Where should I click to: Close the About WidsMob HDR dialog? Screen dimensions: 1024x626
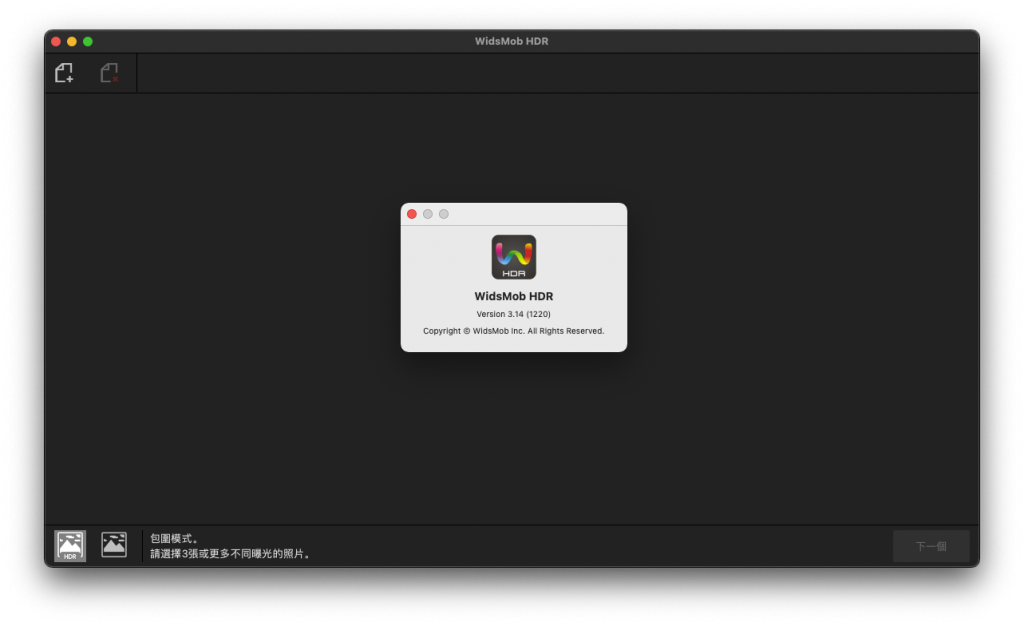click(x=411, y=214)
